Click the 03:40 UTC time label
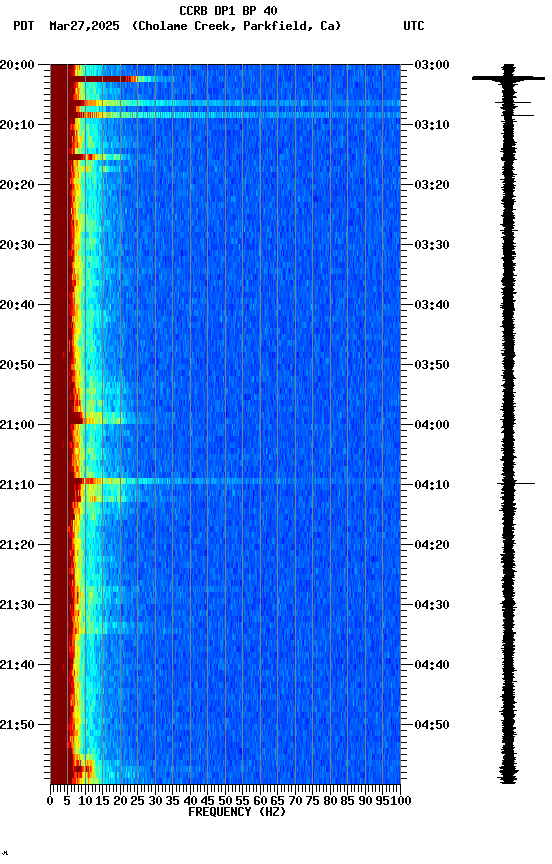 pos(432,305)
